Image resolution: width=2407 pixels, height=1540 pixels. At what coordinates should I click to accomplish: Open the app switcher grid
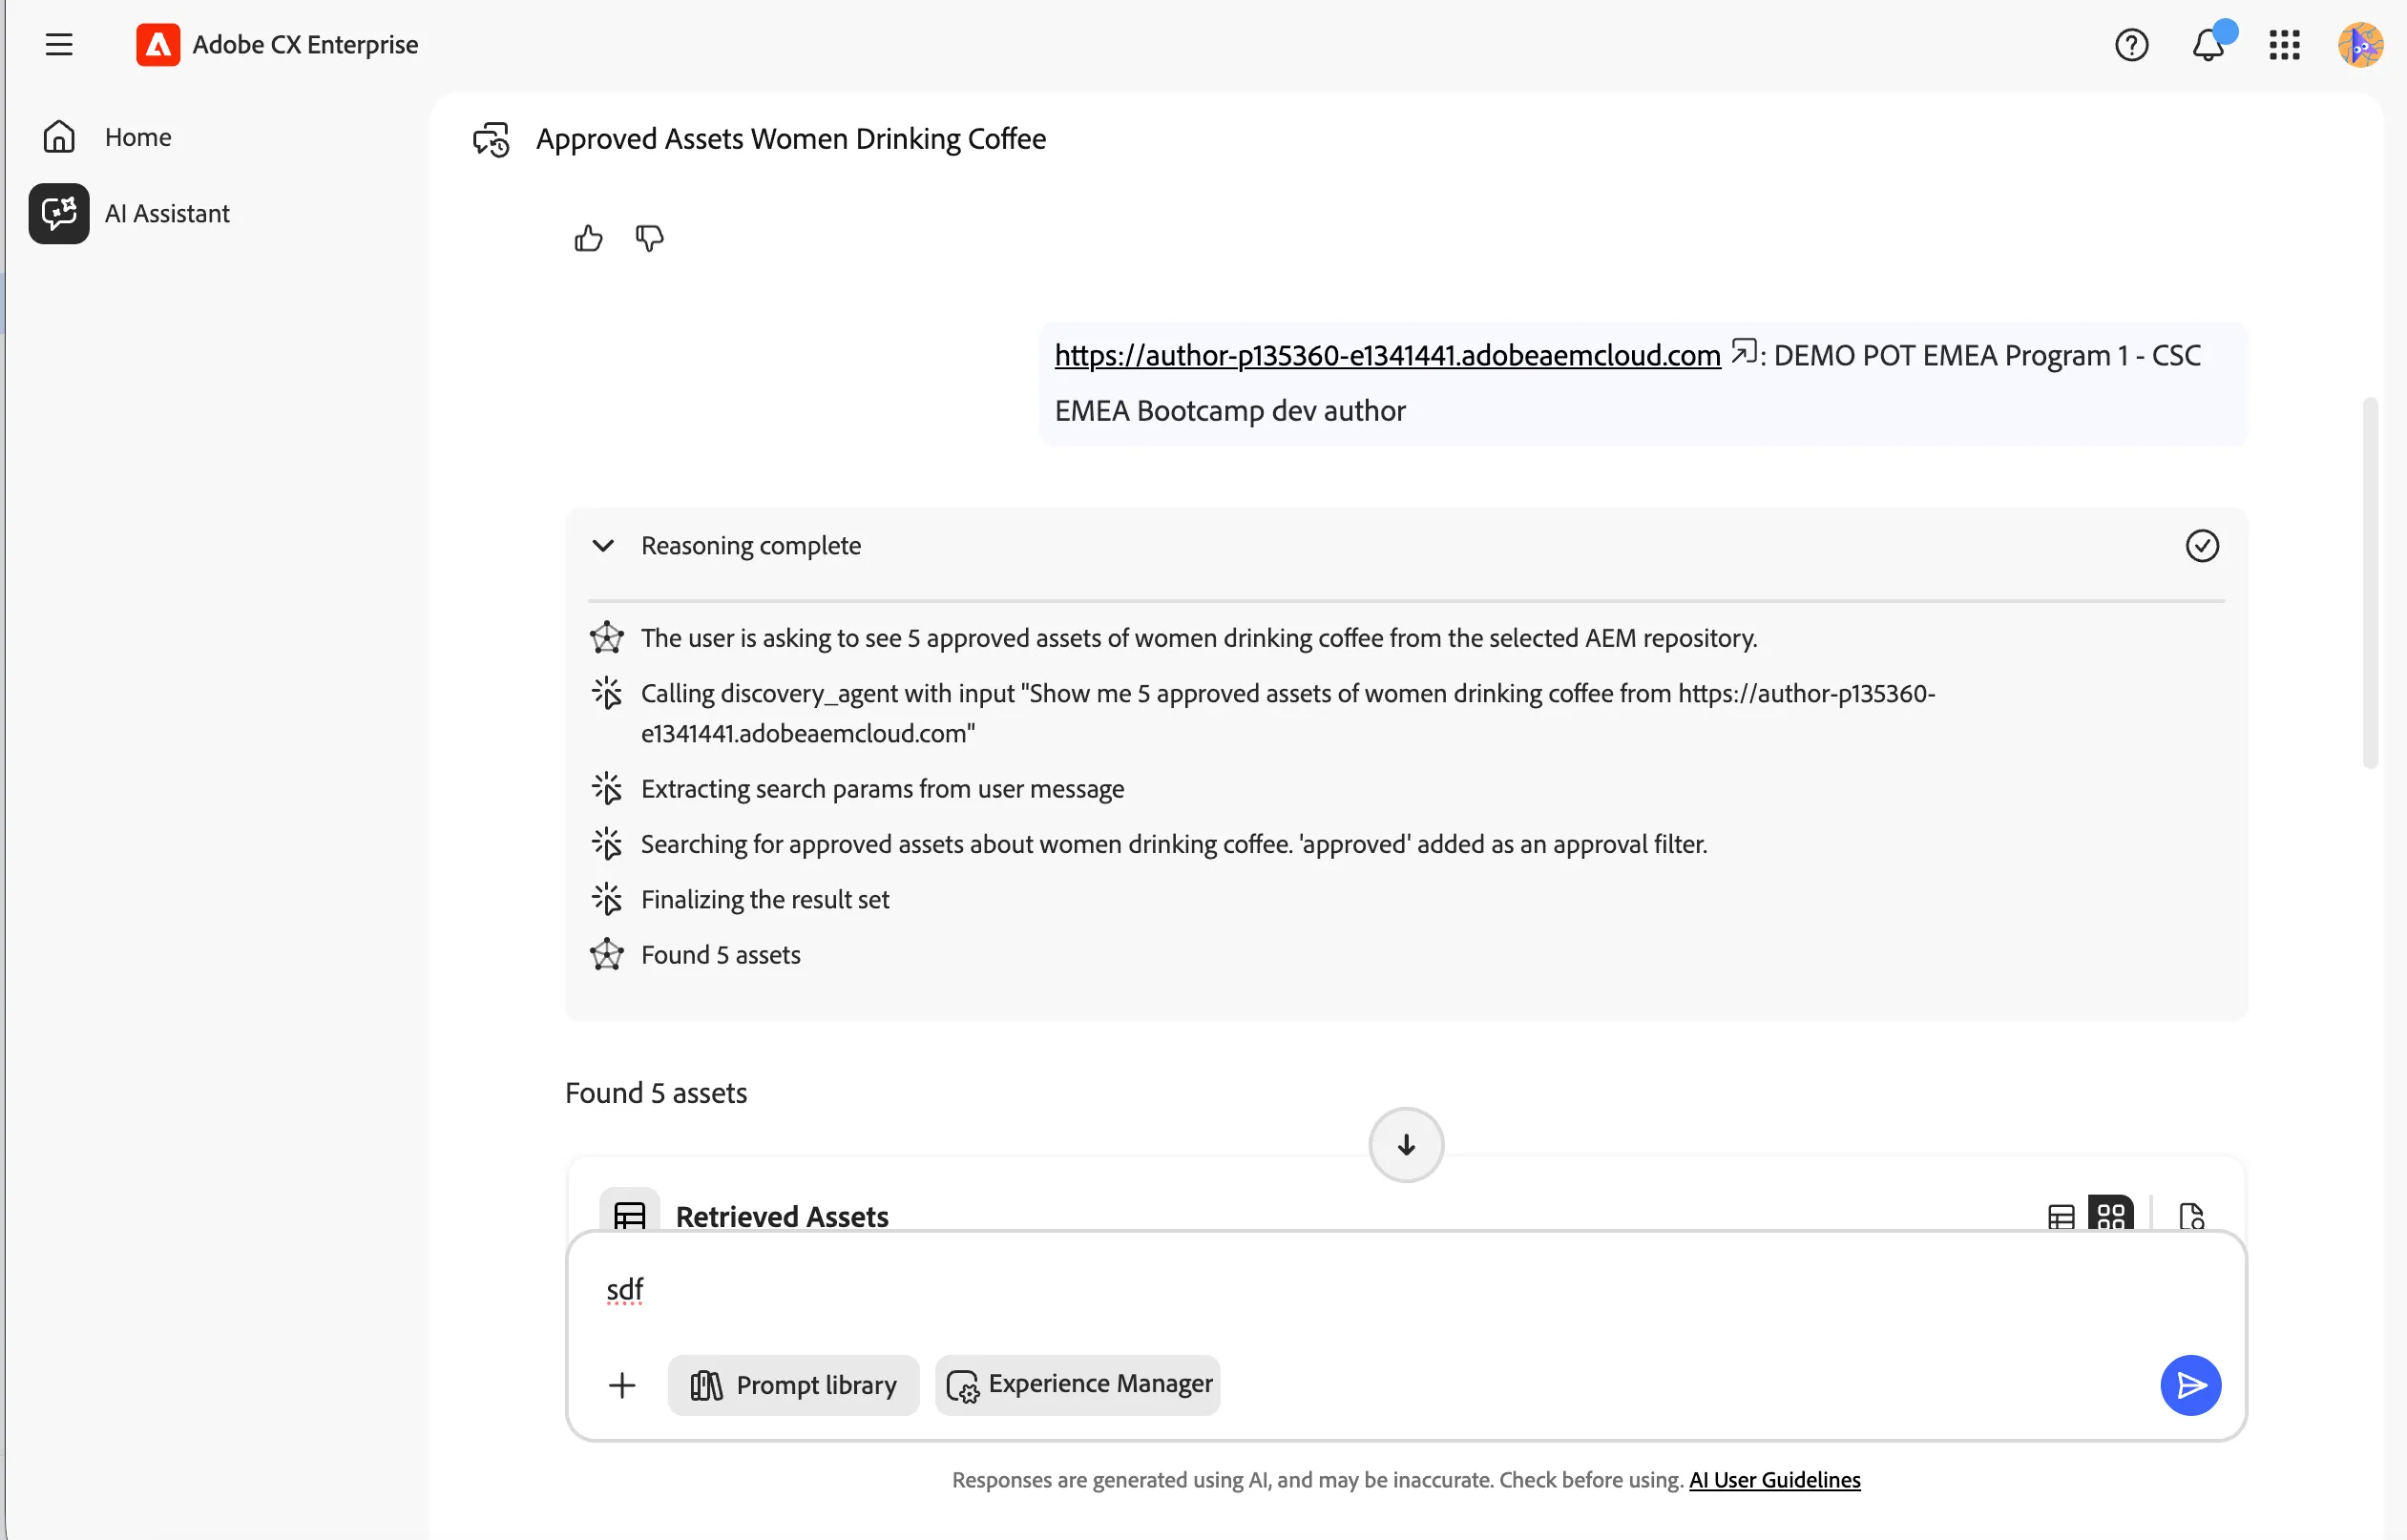[x=2284, y=45]
